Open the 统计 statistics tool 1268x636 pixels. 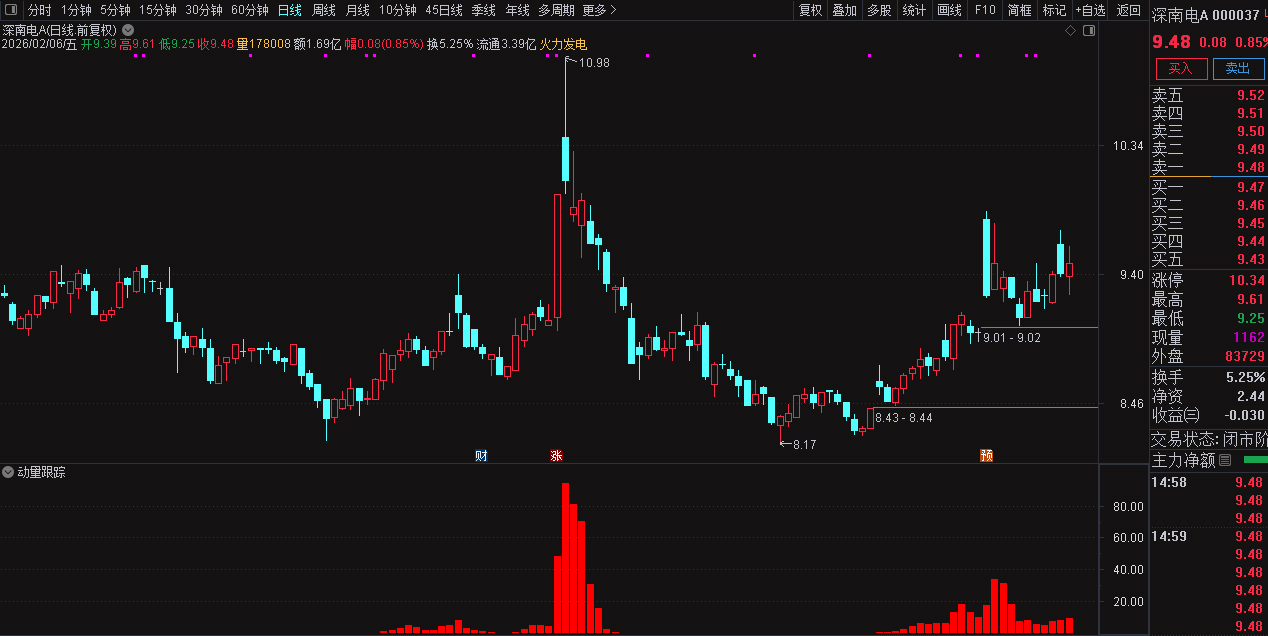(x=913, y=10)
